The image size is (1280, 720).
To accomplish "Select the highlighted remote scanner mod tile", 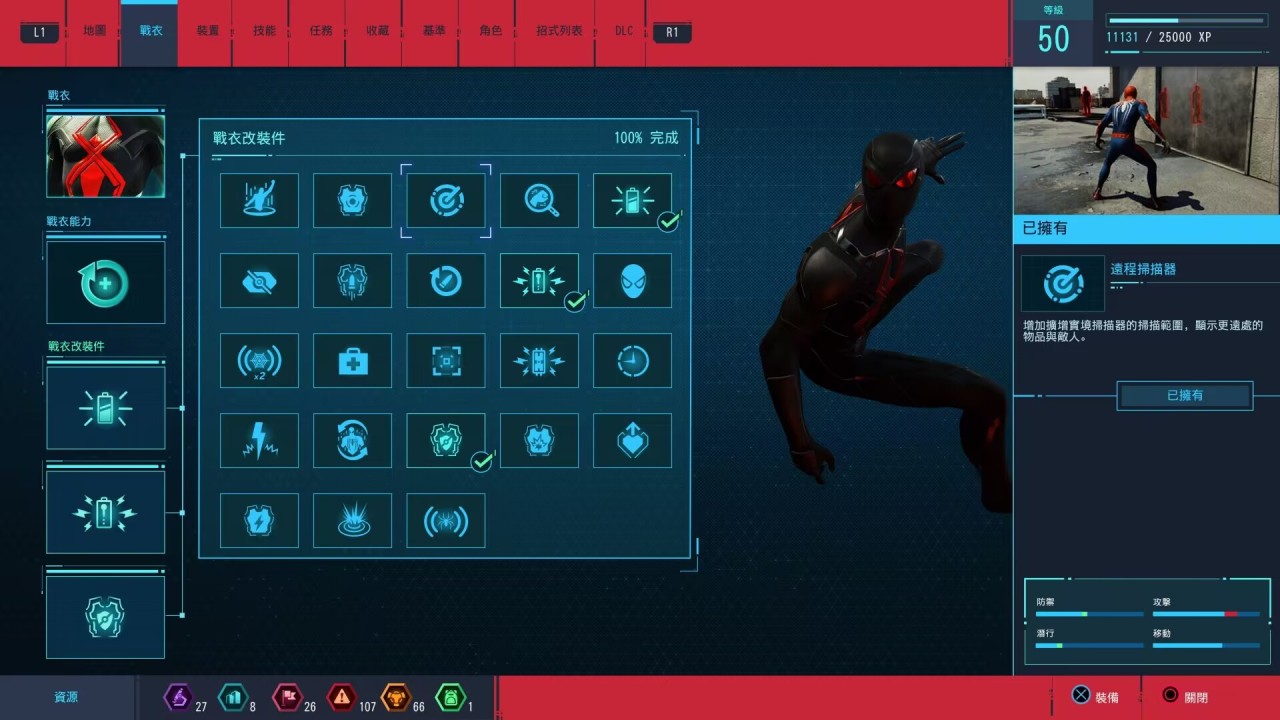I will pyautogui.click(x=446, y=200).
